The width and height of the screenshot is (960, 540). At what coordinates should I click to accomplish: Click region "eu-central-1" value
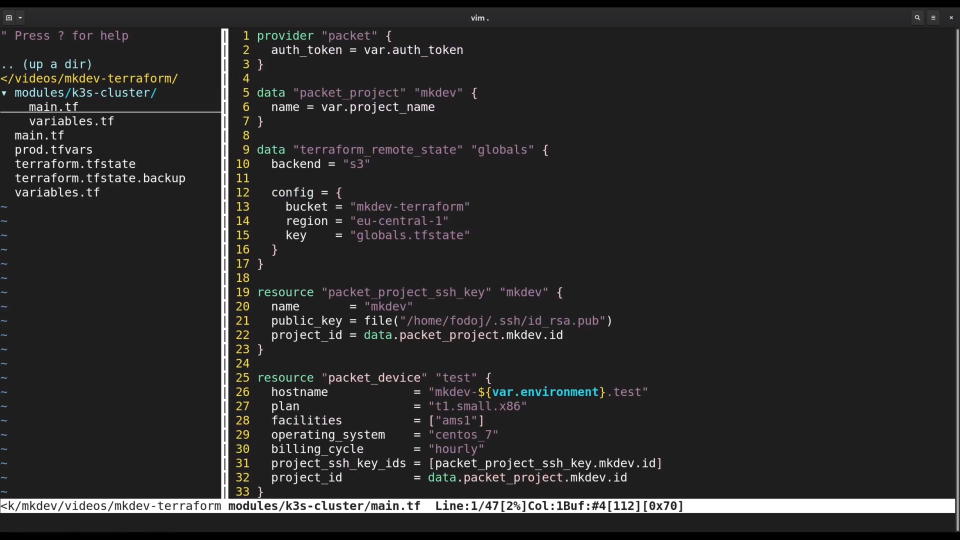tap(399, 221)
